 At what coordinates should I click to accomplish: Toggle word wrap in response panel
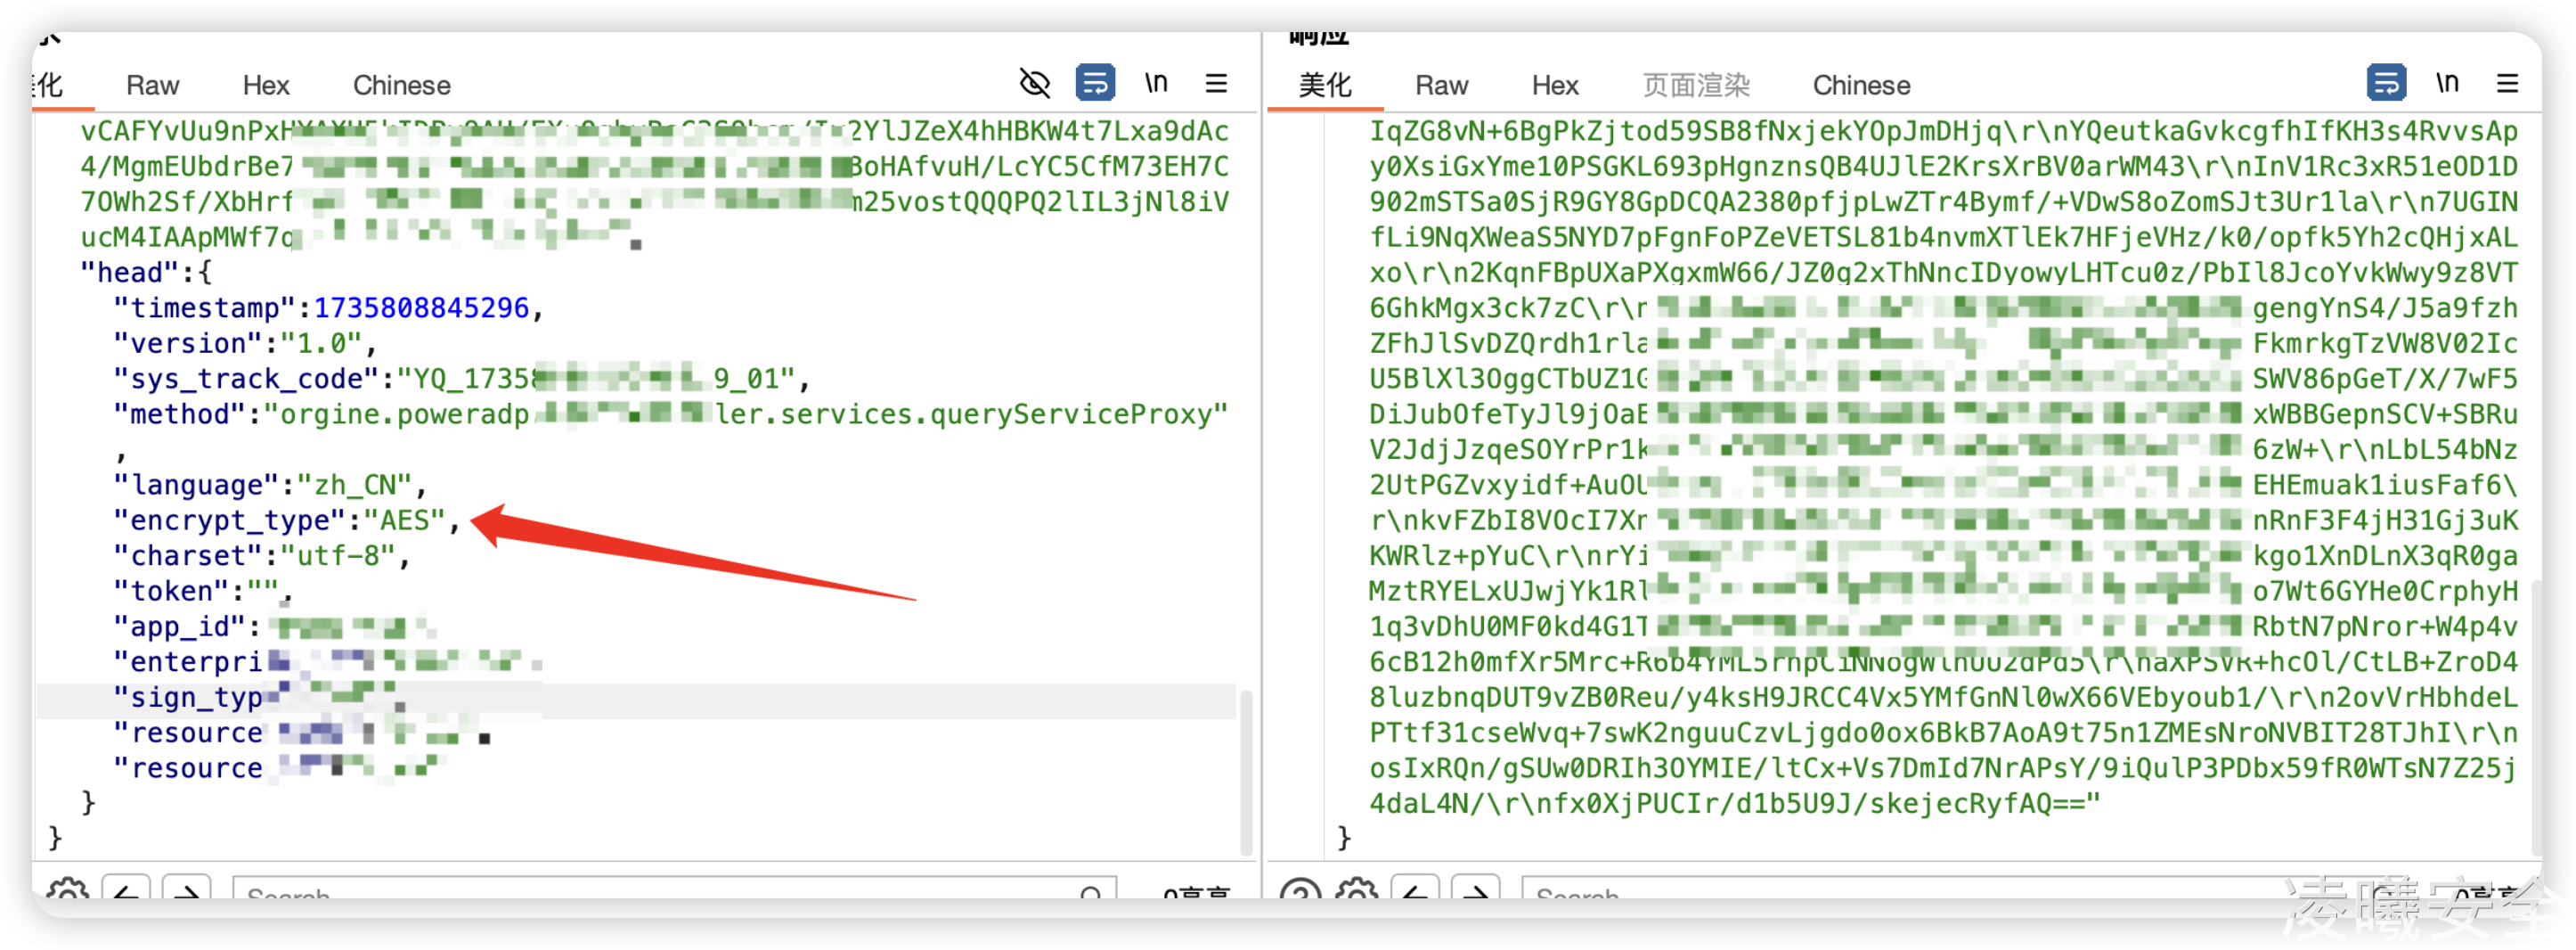click(x=2386, y=83)
